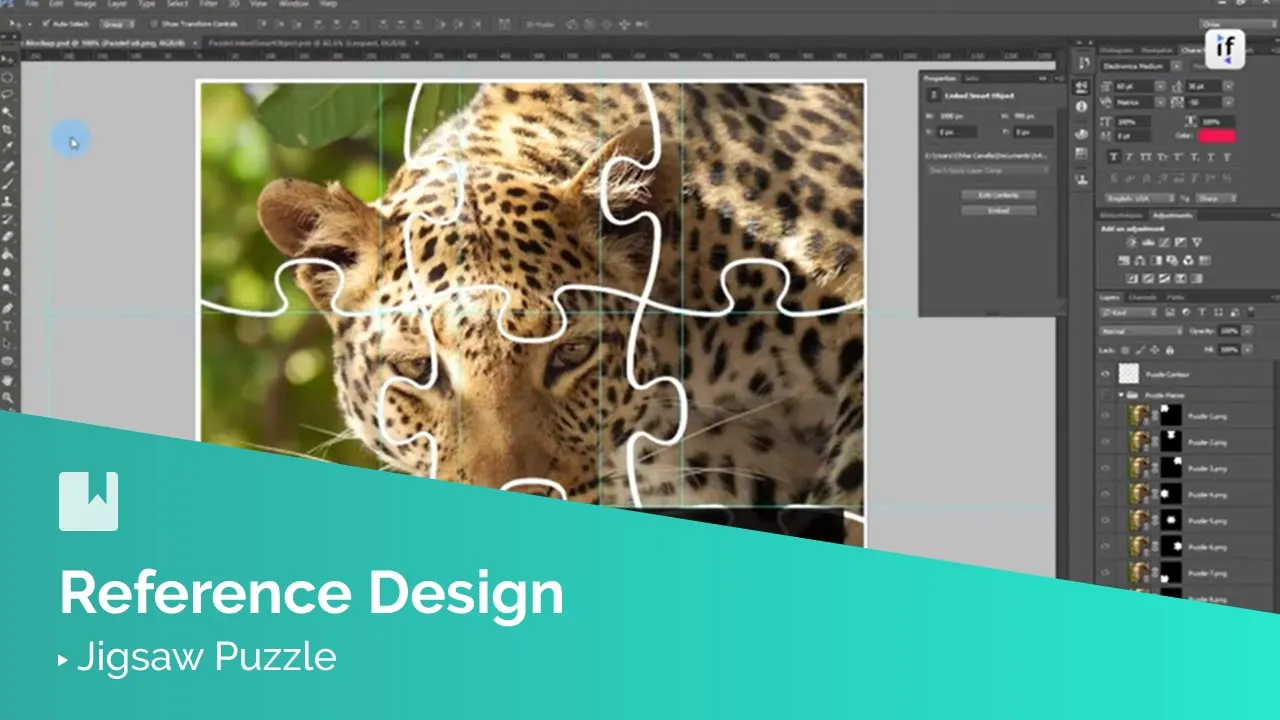Image resolution: width=1280 pixels, height=720 pixels.
Task: Collapse the Puzzle Pieces group
Action: [1122, 395]
